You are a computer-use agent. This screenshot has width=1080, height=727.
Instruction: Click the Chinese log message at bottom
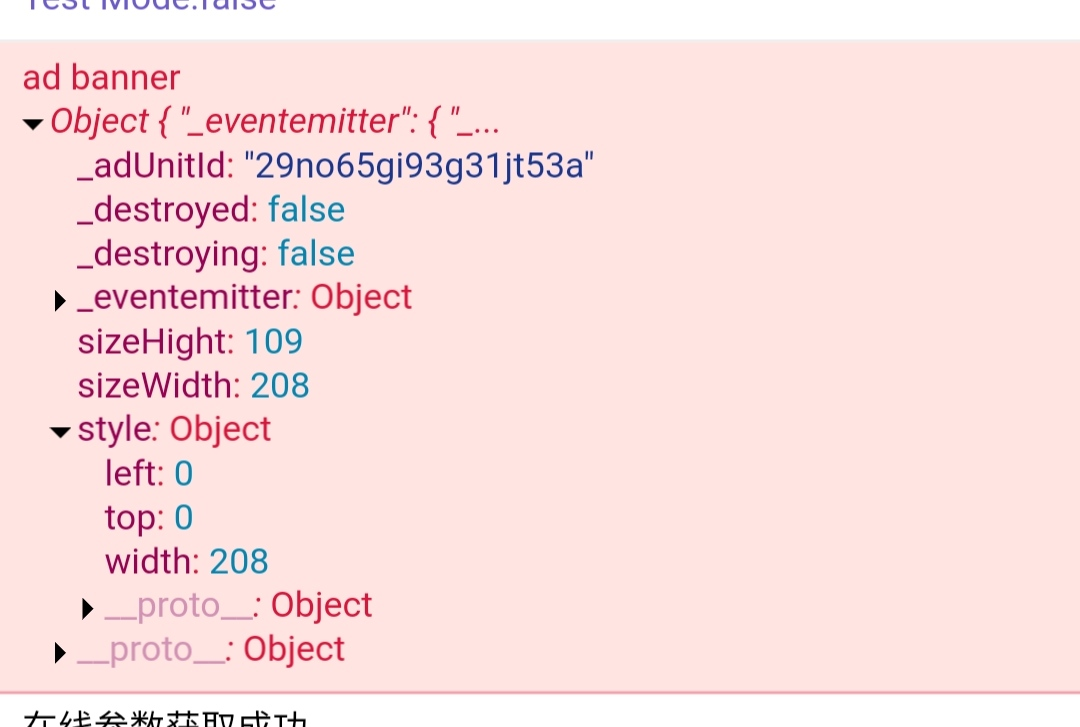click(165, 718)
